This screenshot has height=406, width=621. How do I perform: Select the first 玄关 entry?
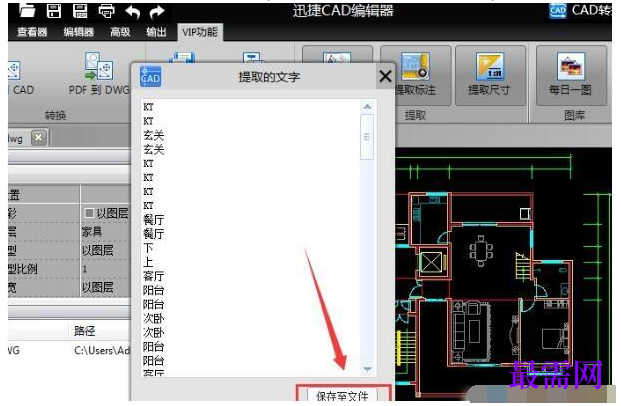(x=153, y=135)
